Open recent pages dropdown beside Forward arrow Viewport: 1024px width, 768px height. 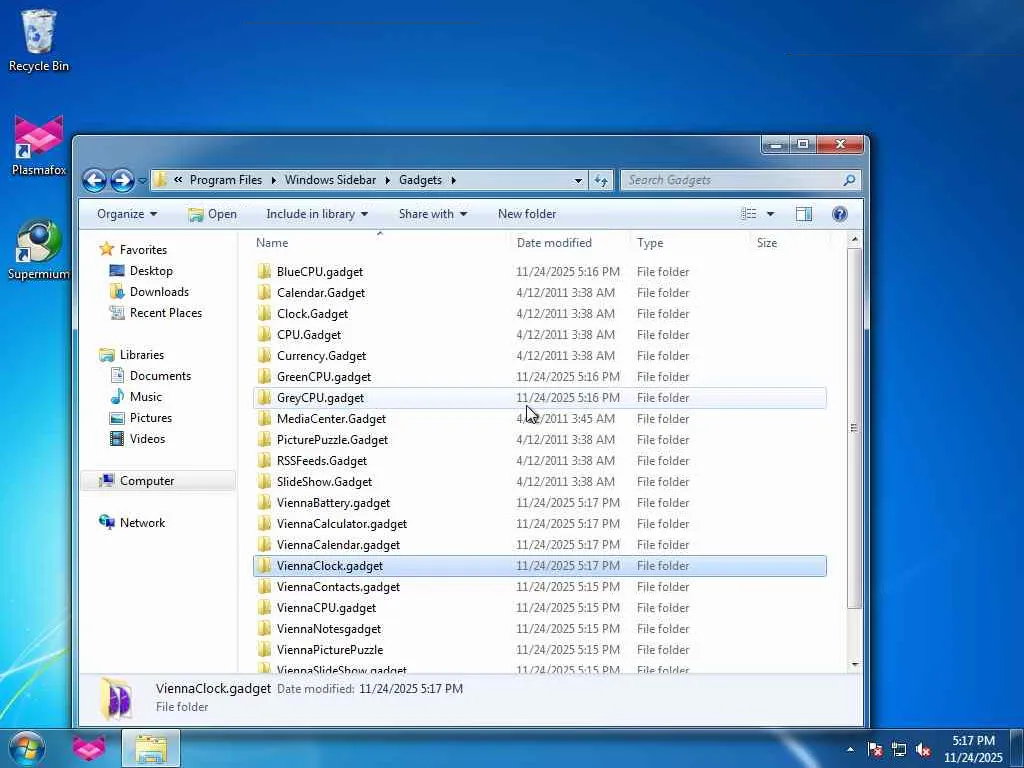tap(142, 181)
